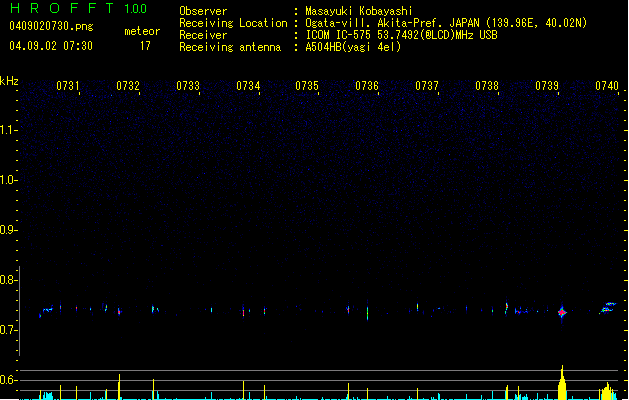Click the meteor count value 17
The image size is (629, 400).
[145, 46]
